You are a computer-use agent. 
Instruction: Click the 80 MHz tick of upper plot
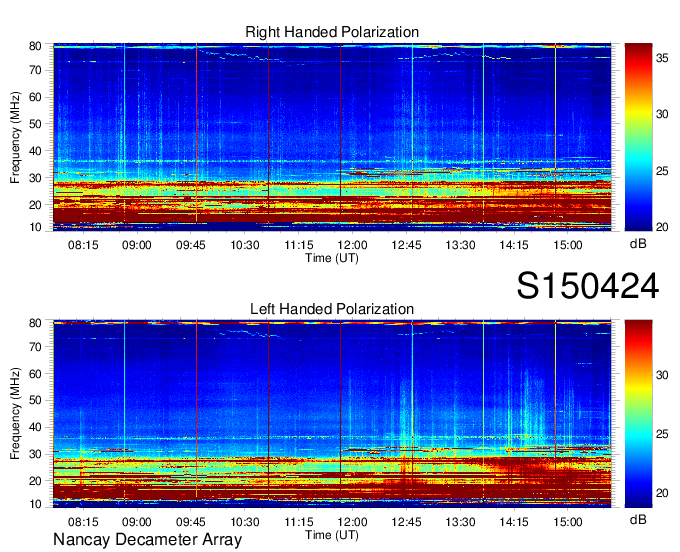[35, 46]
